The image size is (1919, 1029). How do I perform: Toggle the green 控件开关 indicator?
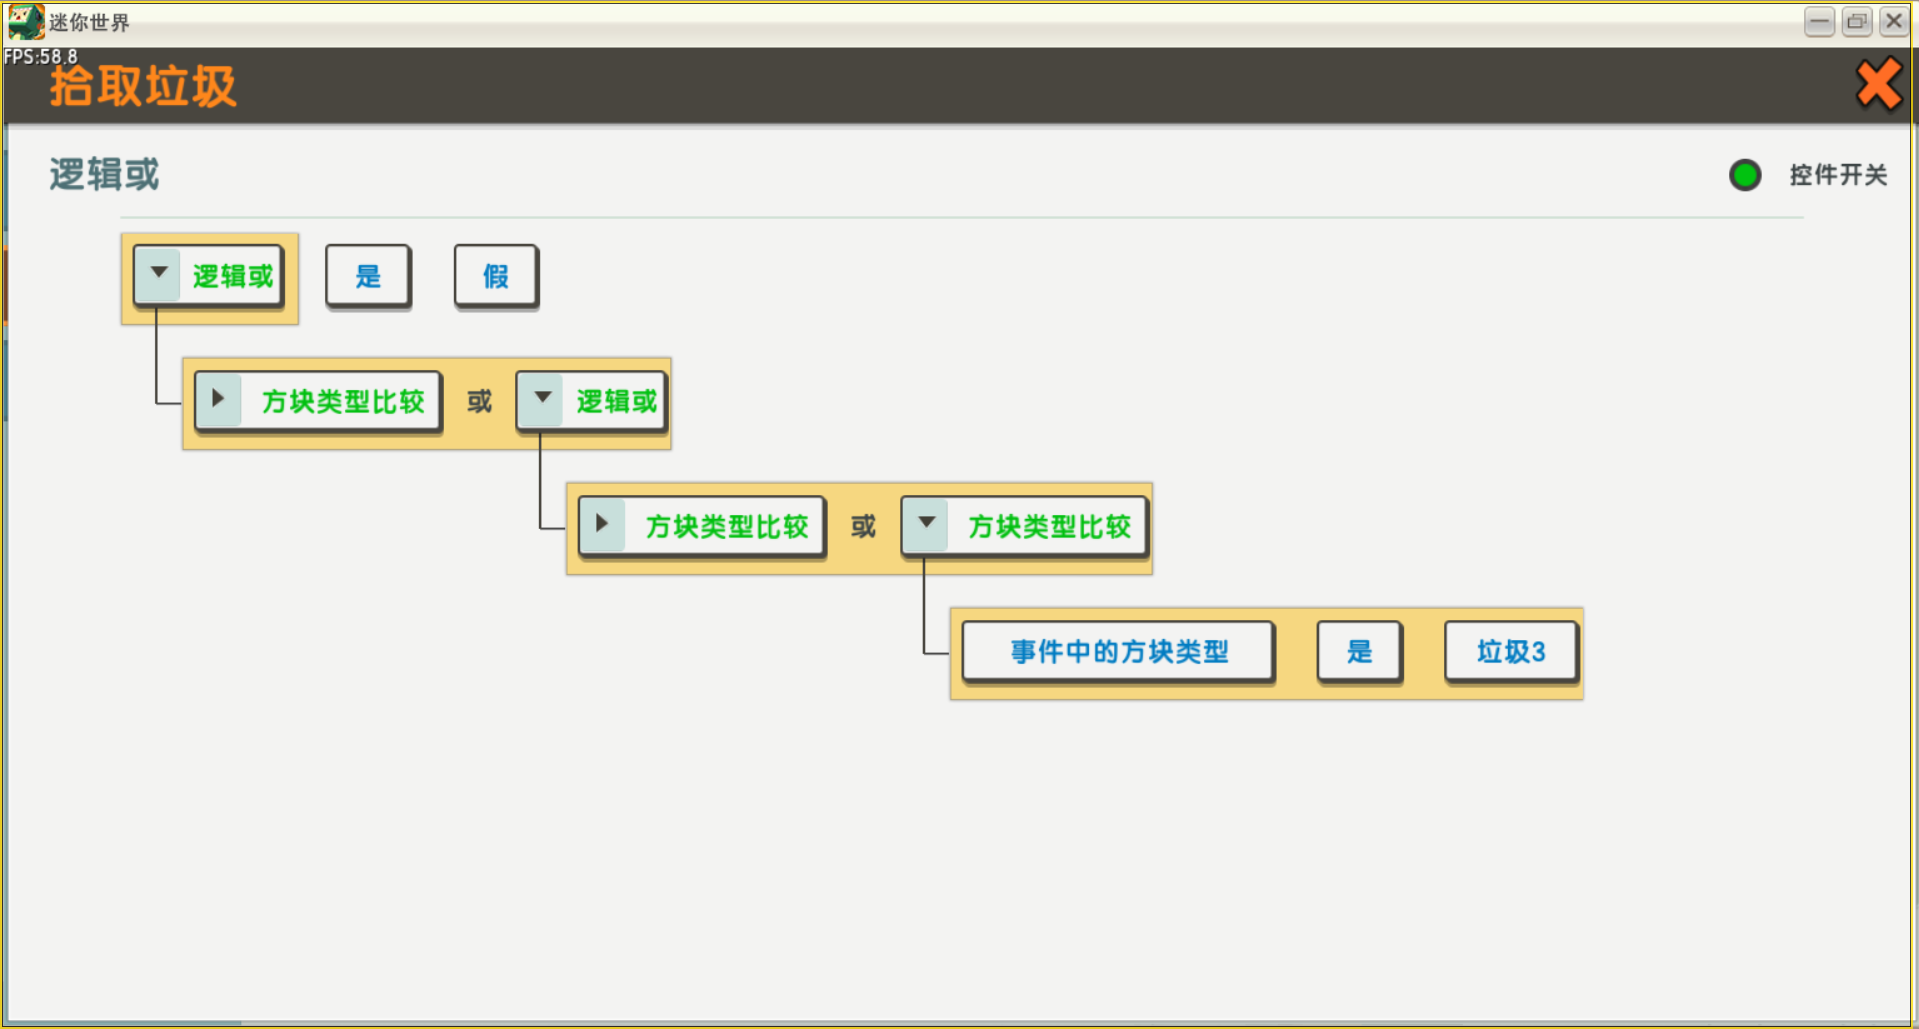1744,175
